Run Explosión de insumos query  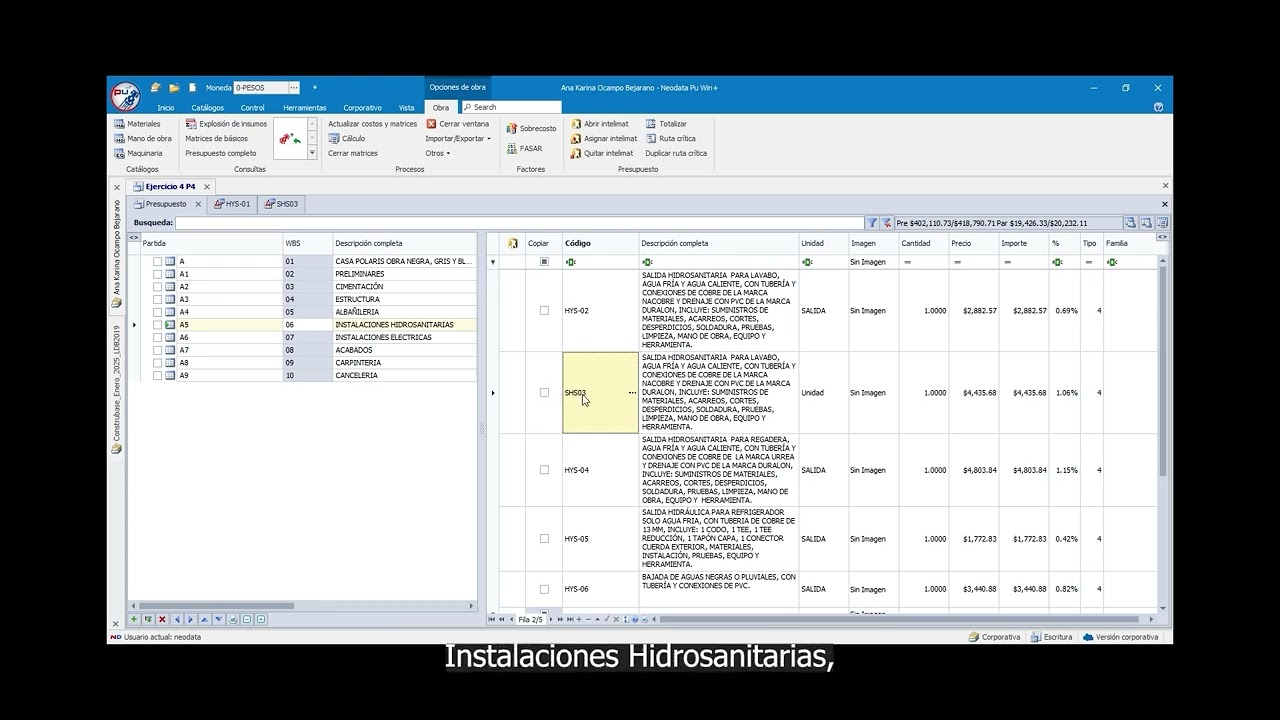click(x=226, y=124)
